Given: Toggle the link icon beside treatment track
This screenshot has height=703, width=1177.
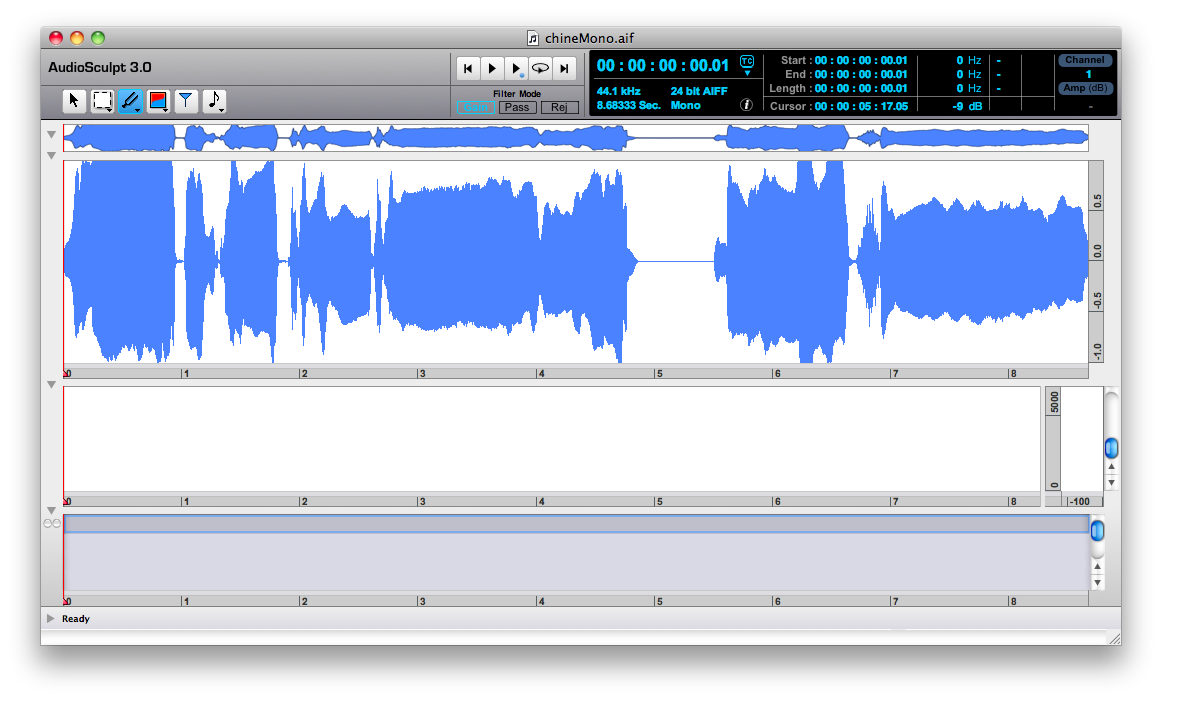Looking at the screenshot, I should coord(52,524).
